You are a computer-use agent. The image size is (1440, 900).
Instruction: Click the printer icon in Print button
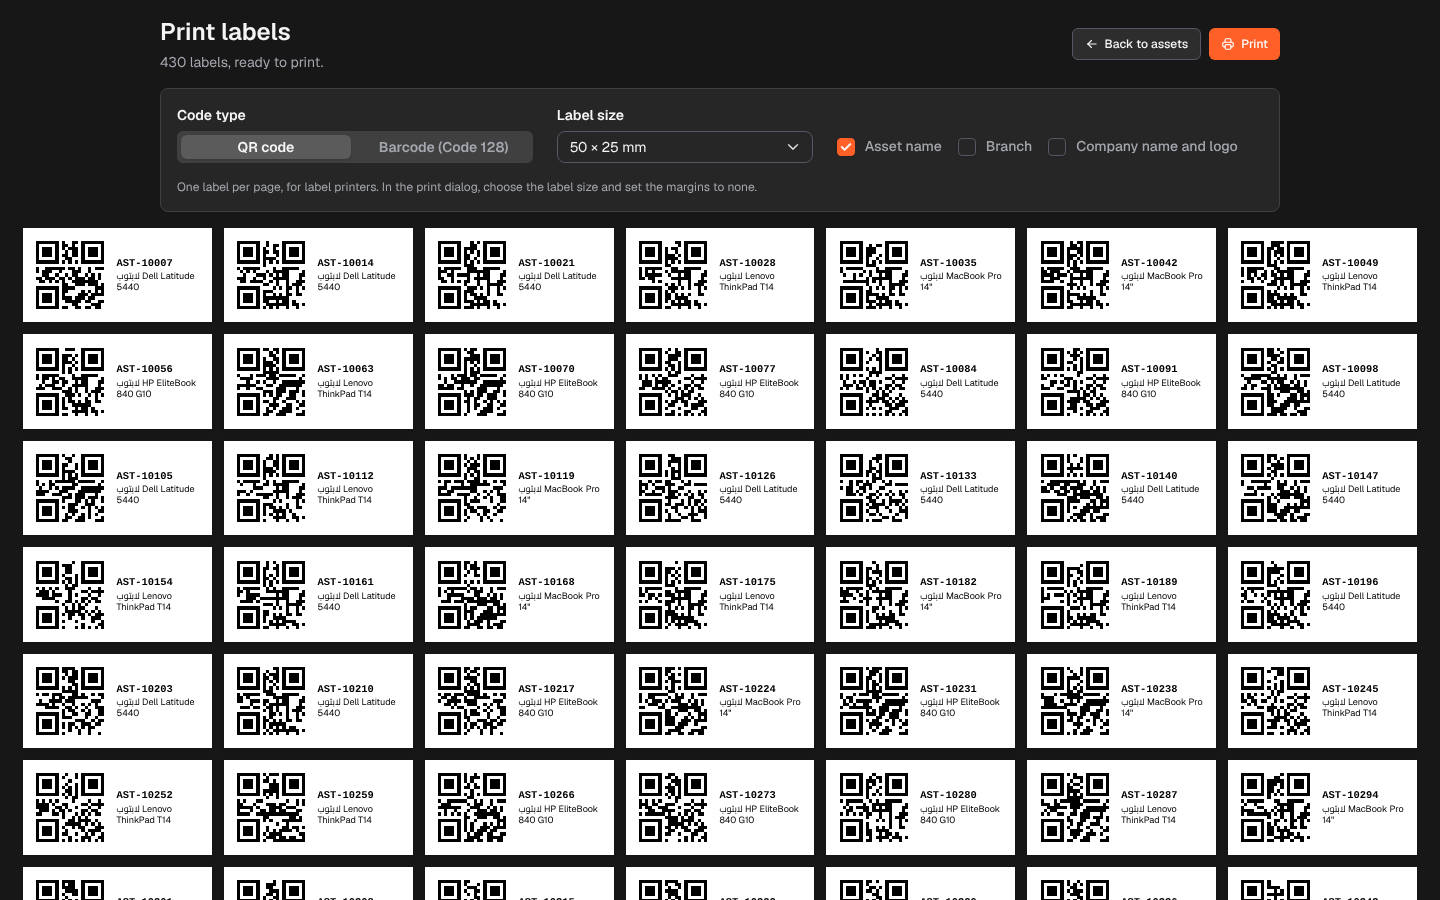[x=1228, y=44]
